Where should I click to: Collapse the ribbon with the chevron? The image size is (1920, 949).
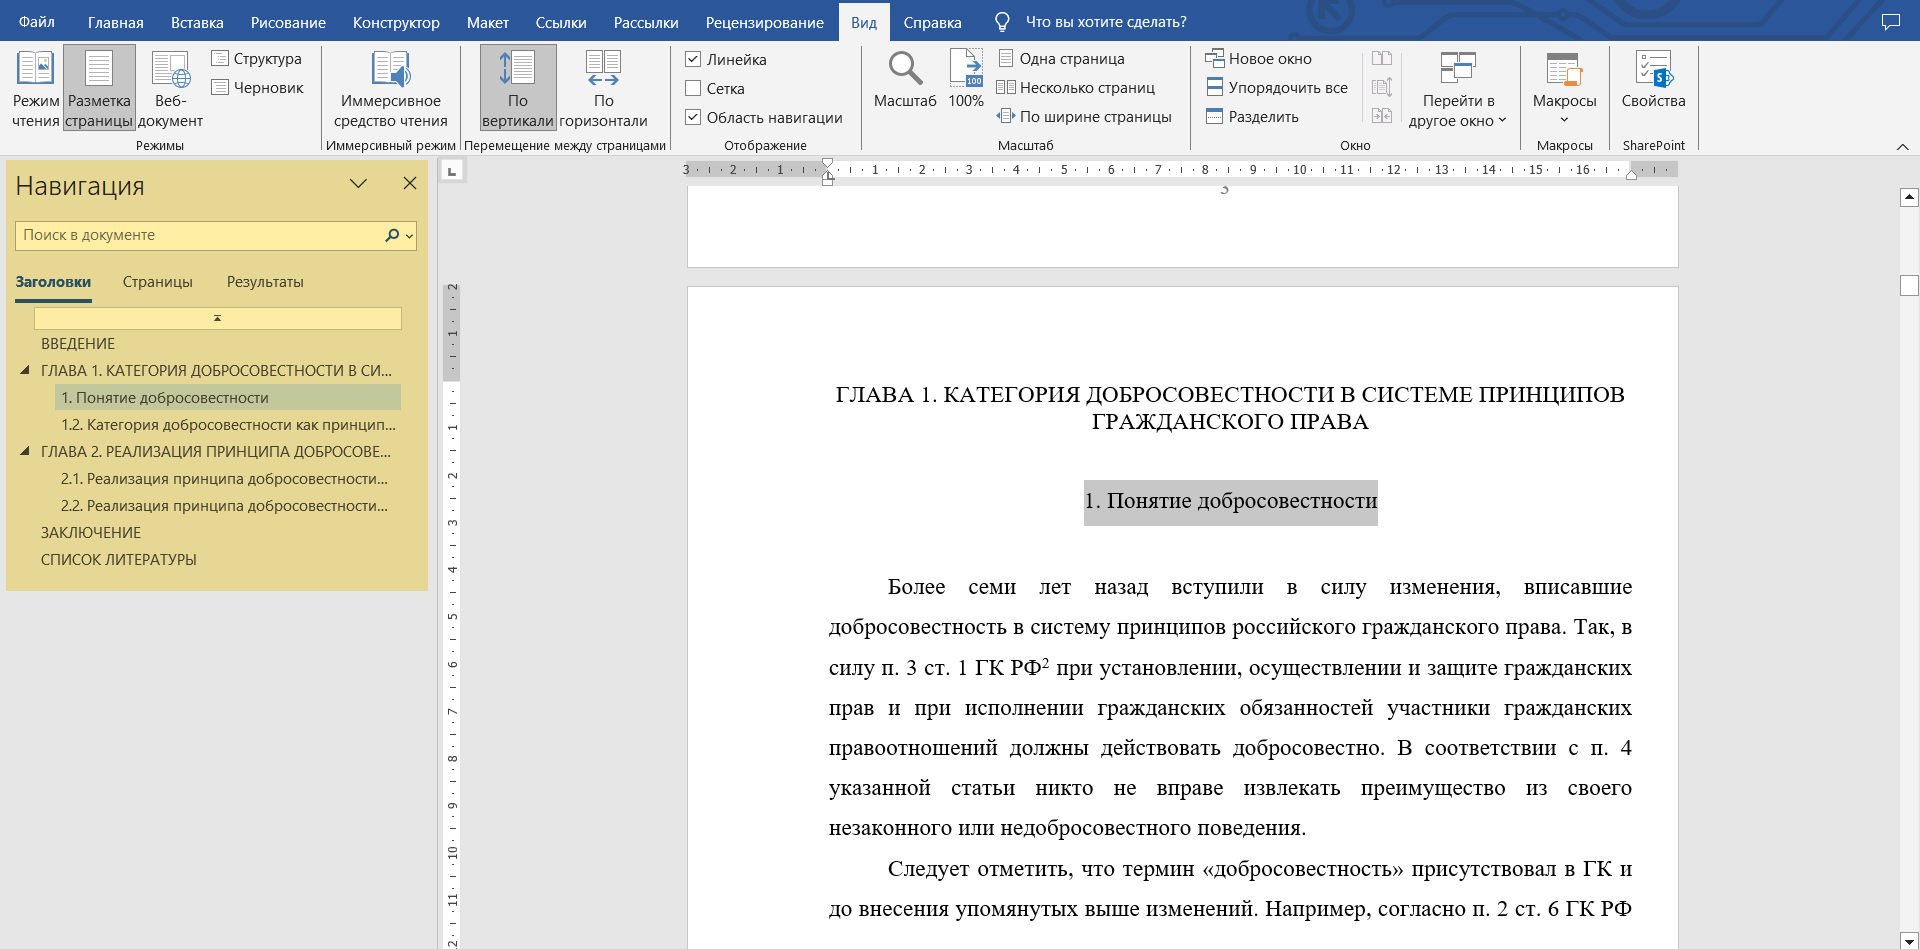click(x=1902, y=147)
